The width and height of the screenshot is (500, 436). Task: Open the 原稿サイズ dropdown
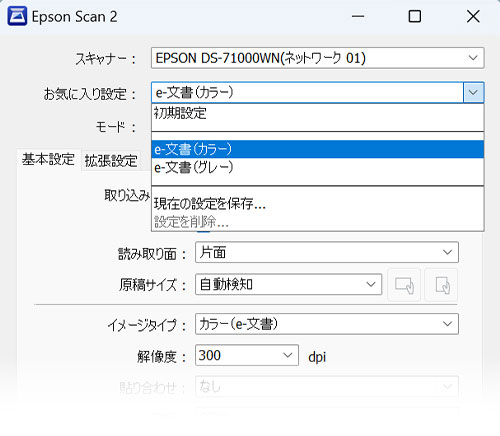[x=288, y=284]
